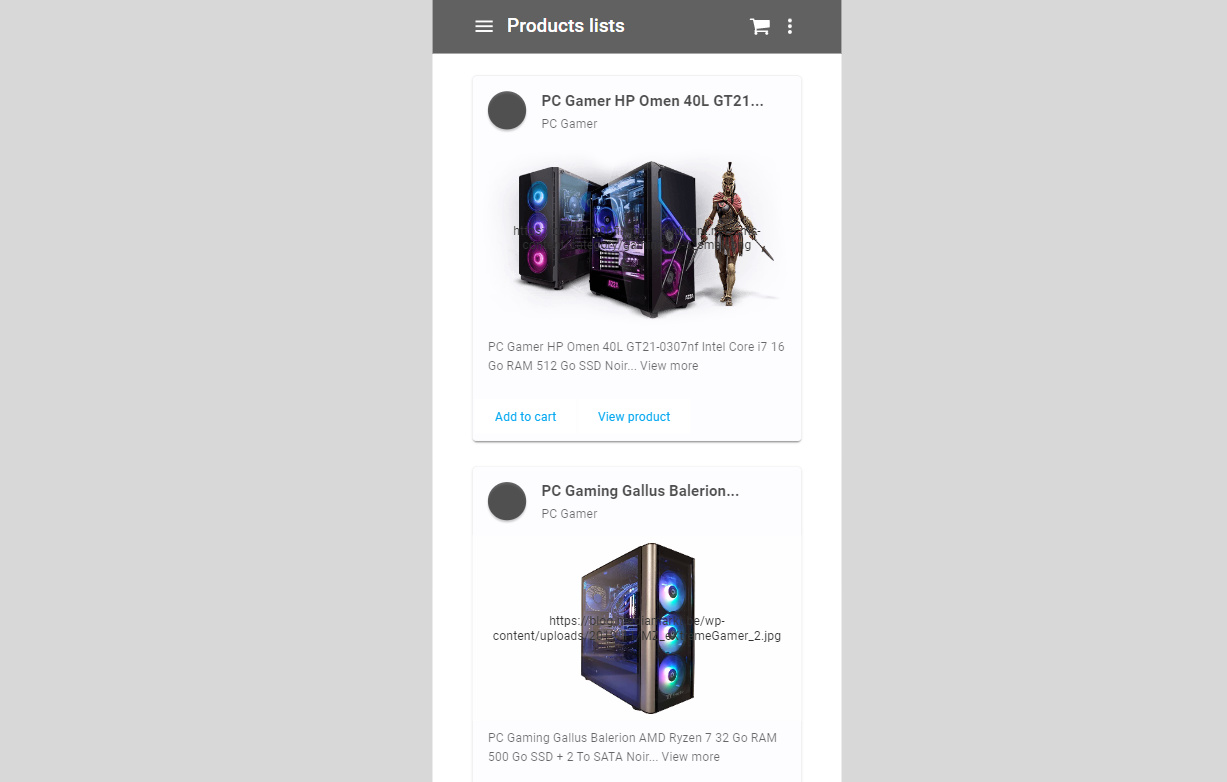This screenshot has width=1227, height=782.
Task: Click the HP Omen product avatar circle
Action: coord(507,110)
